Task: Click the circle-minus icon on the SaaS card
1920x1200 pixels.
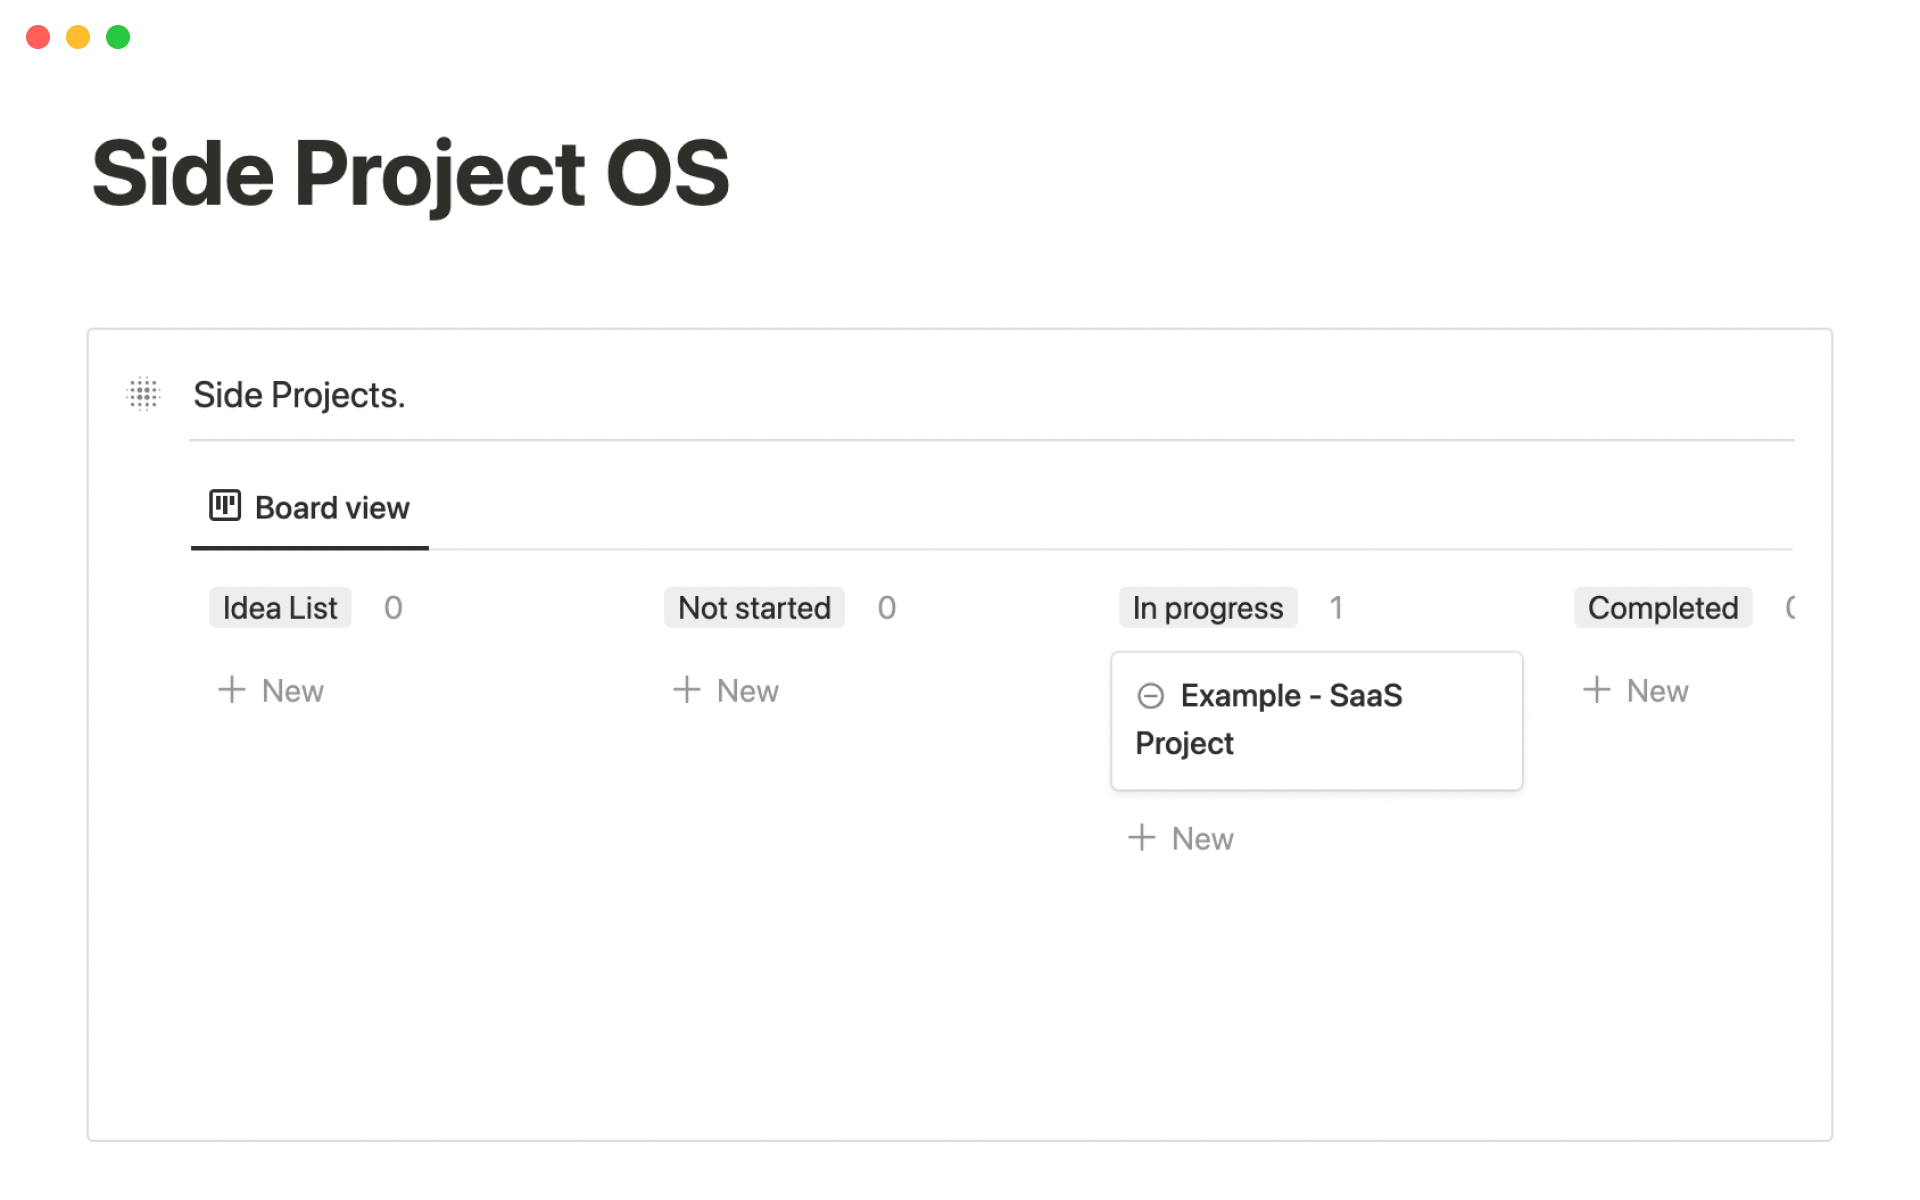Action: (1151, 696)
